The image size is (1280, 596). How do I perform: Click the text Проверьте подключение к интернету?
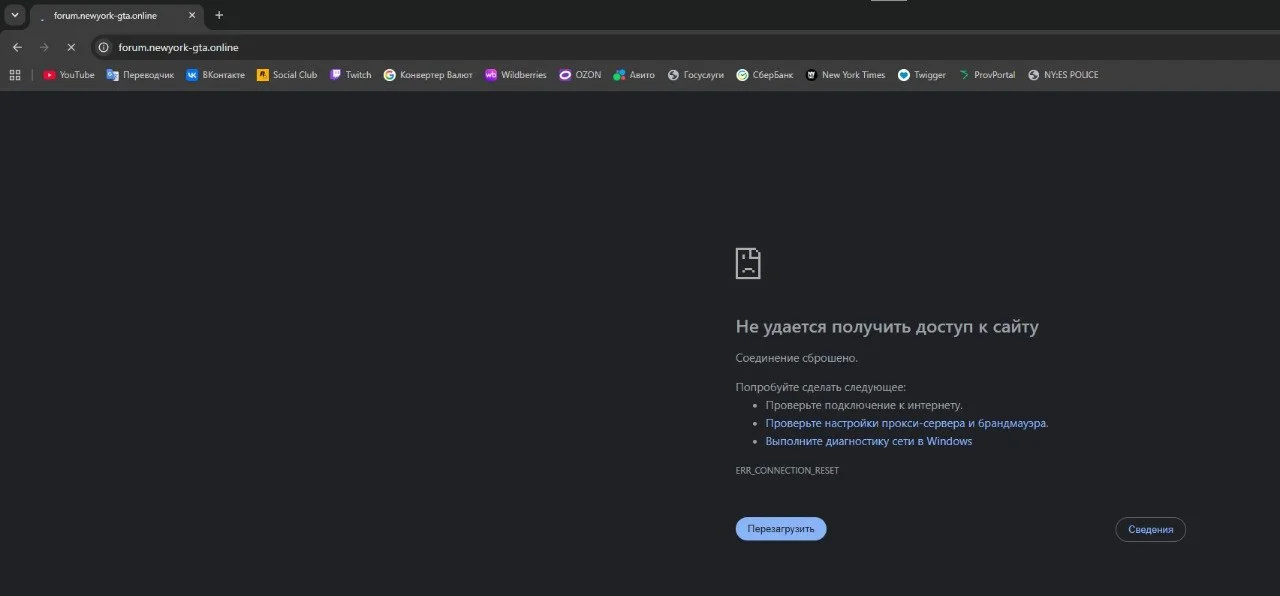coord(864,405)
